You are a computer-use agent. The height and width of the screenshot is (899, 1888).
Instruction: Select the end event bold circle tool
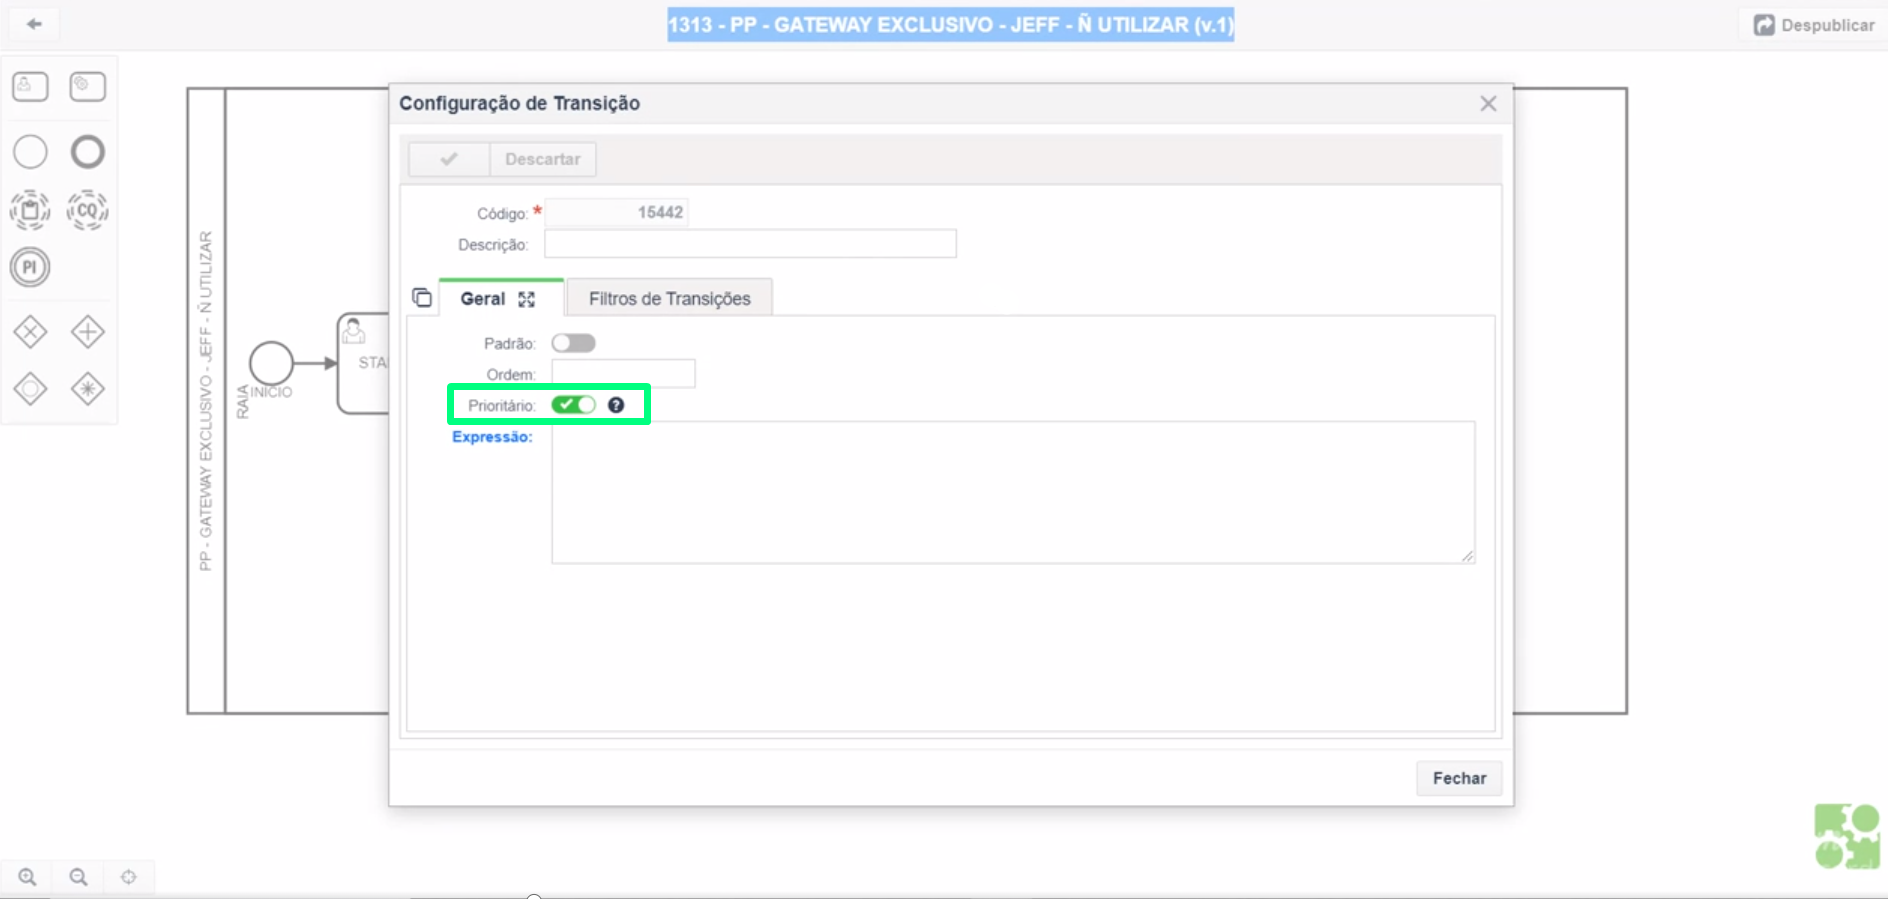pos(88,152)
